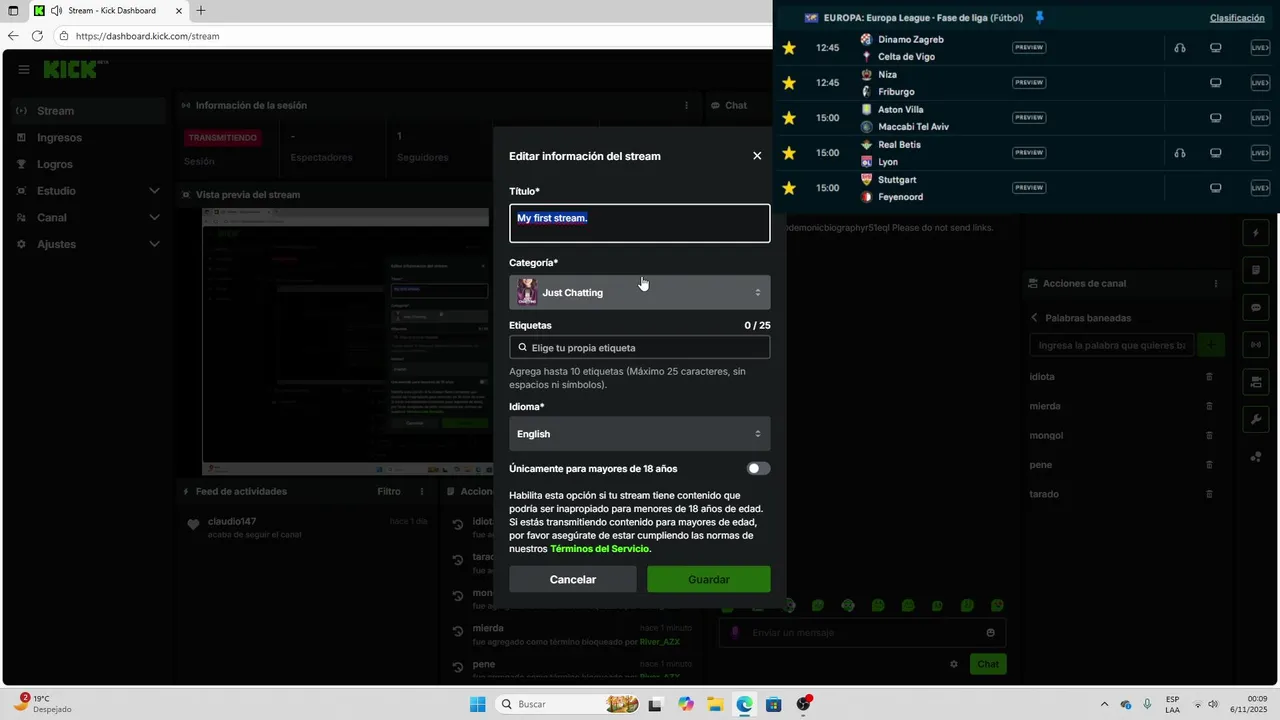The image size is (1280, 720).
Task: Click the chat message input field
Action: (x=862, y=633)
